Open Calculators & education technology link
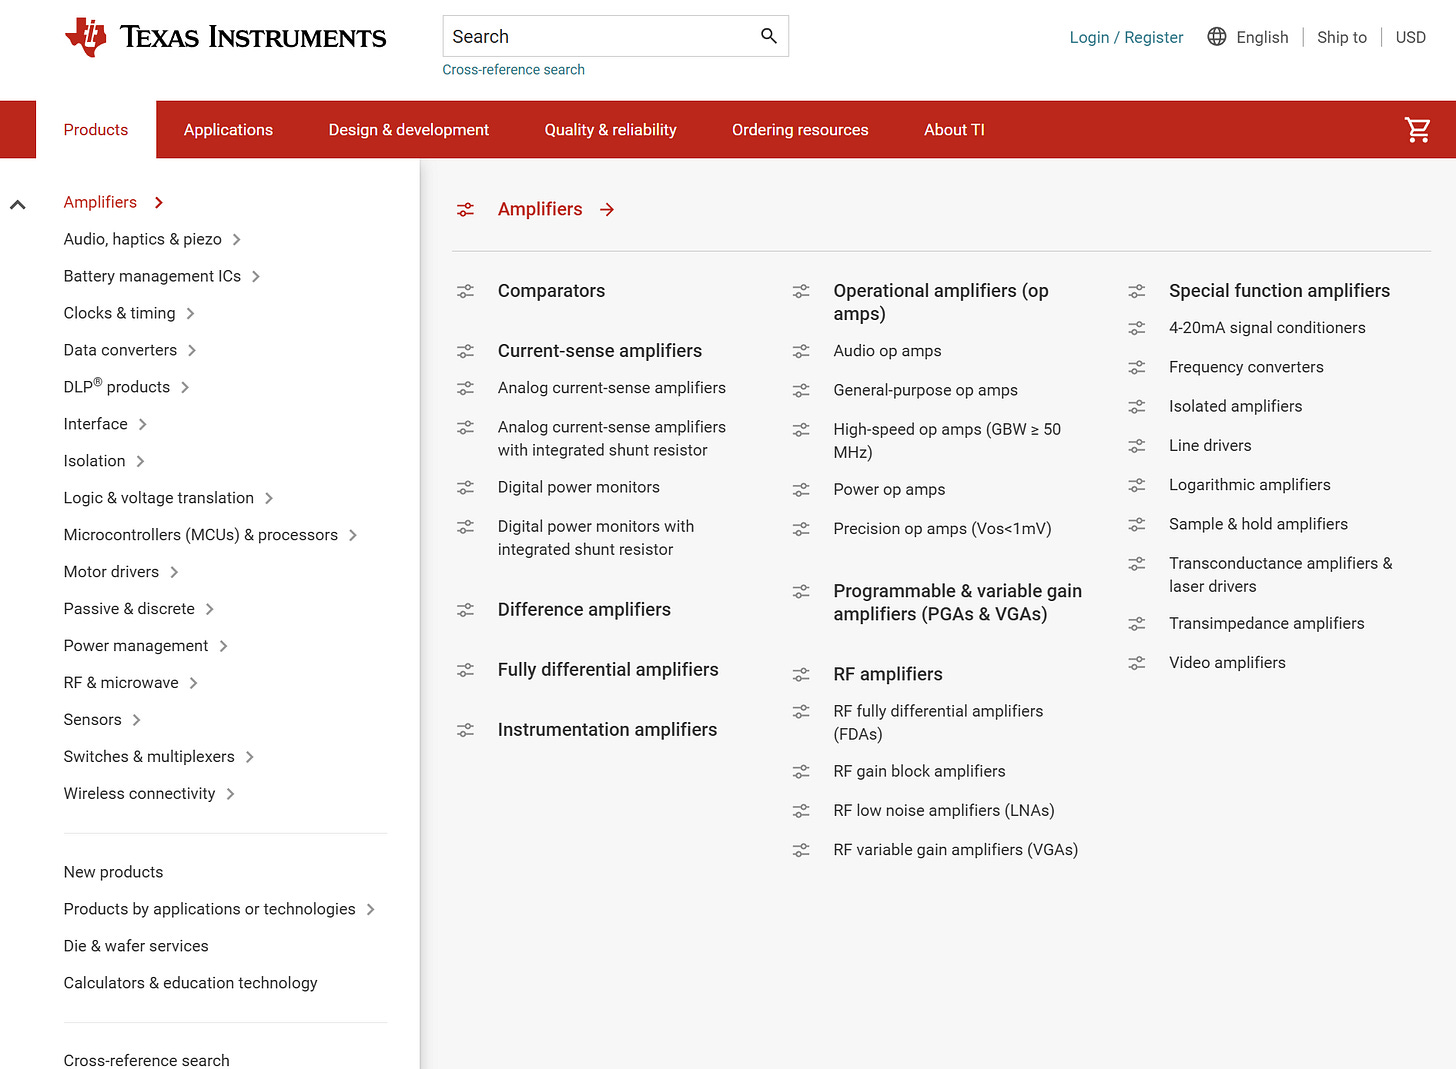The width and height of the screenshot is (1456, 1069). tap(190, 983)
